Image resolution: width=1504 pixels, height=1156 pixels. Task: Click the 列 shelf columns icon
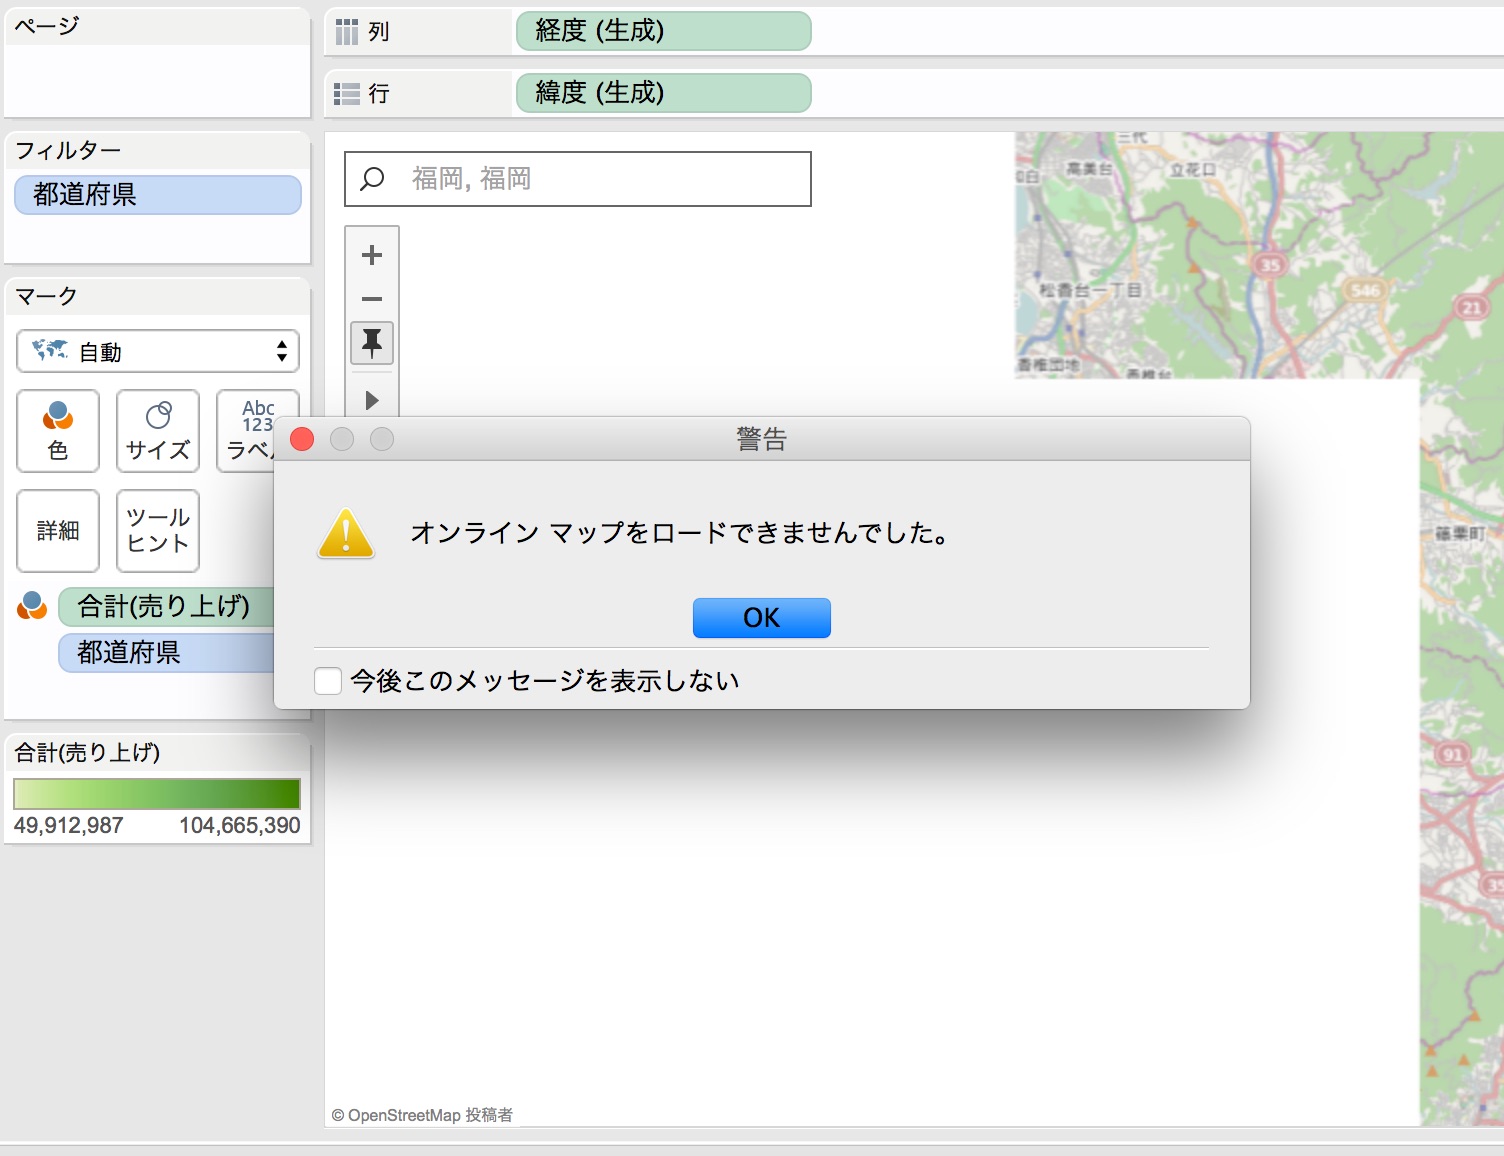click(x=347, y=31)
